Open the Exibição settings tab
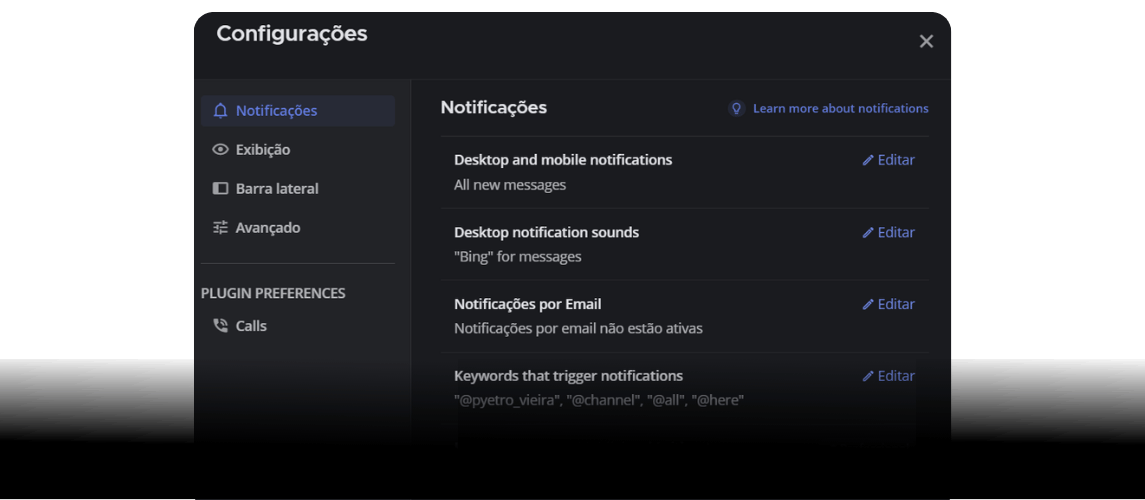The image size is (1145, 500). coord(262,150)
